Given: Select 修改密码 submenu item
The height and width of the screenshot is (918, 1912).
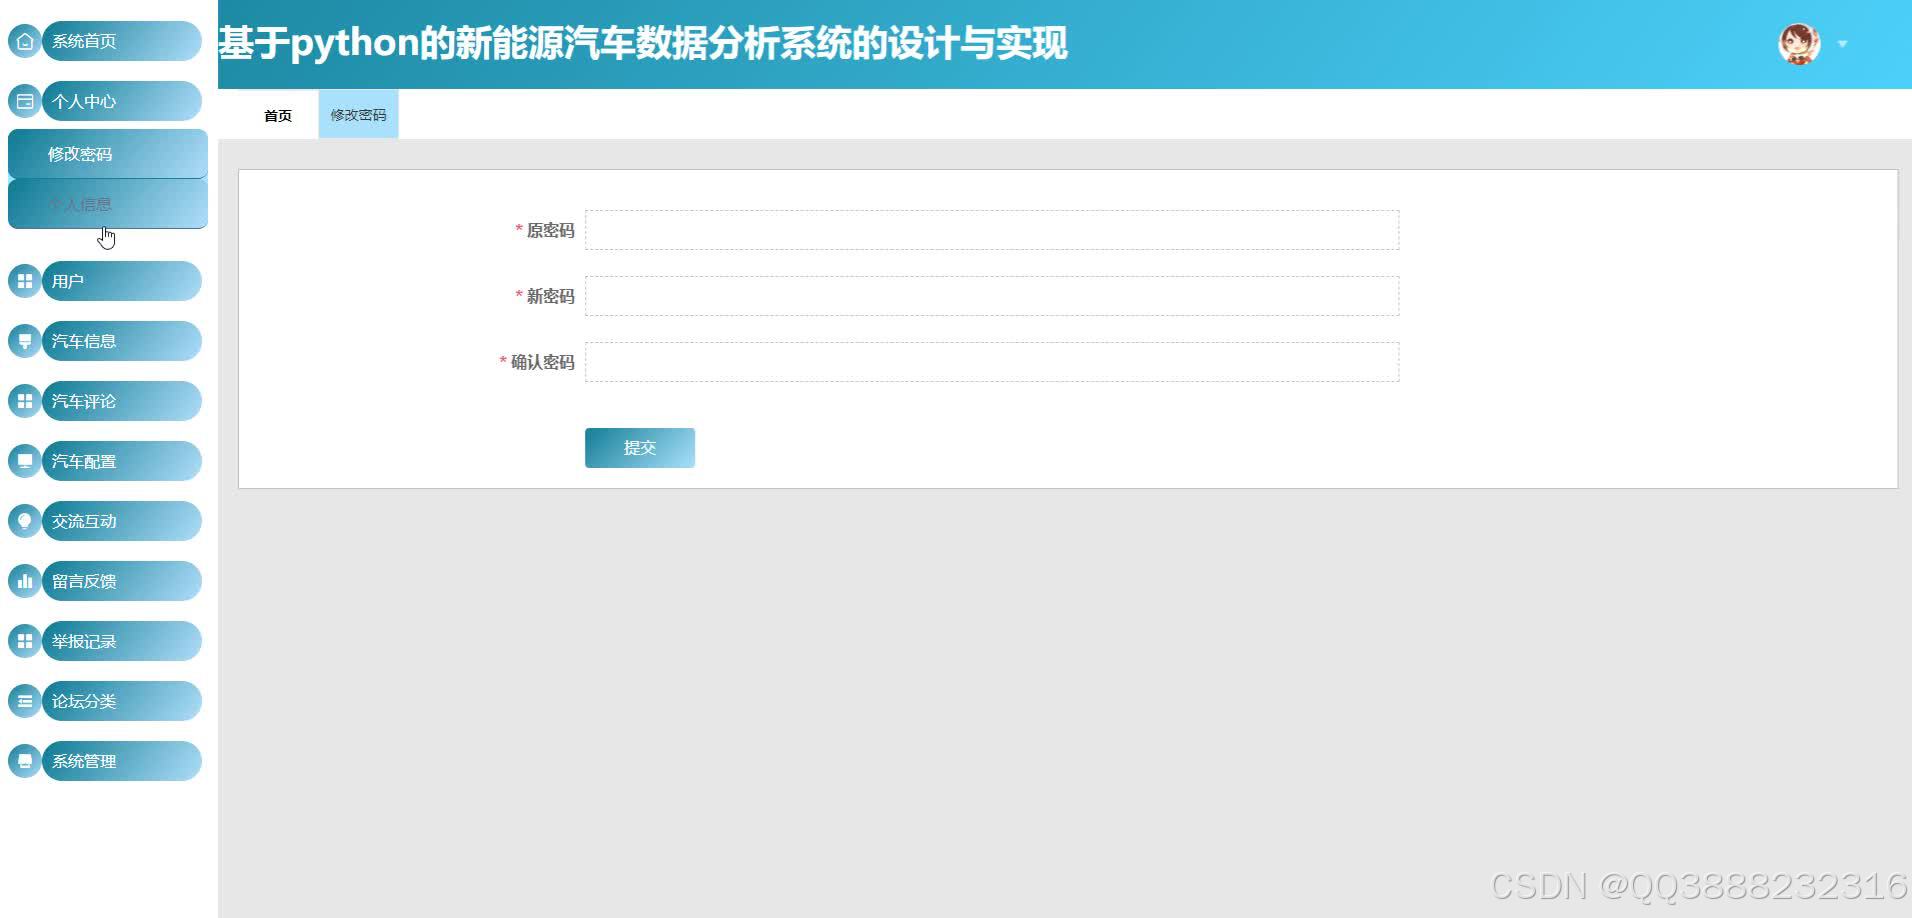Looking at the screenshot, I should (x=108, y=154).
